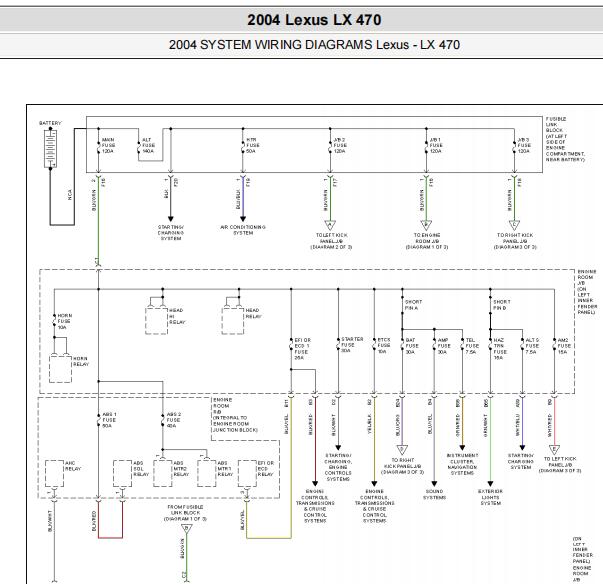The image size is (603, 584).
Task: Select the 'BLU/BLK' wire label under HTR fuse
Action: pyautogui.click(x=238, y=200)
